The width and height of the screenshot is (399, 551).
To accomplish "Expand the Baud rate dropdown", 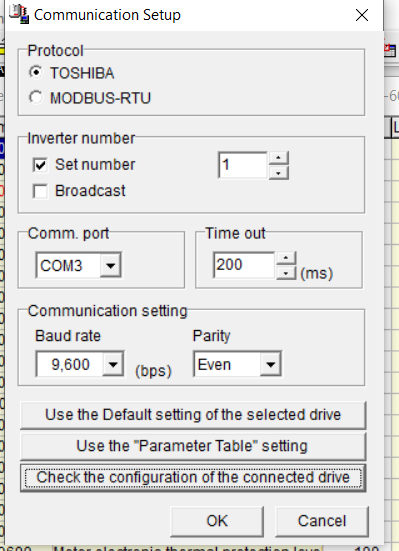I will coord(113,364).
